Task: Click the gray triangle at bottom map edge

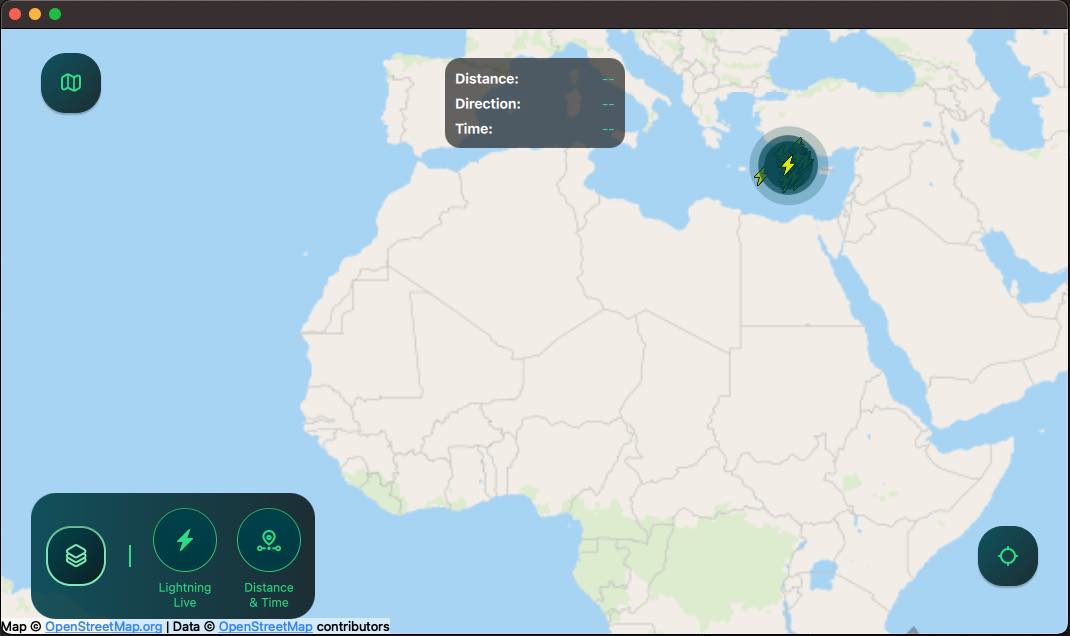Action: point(912,630)
